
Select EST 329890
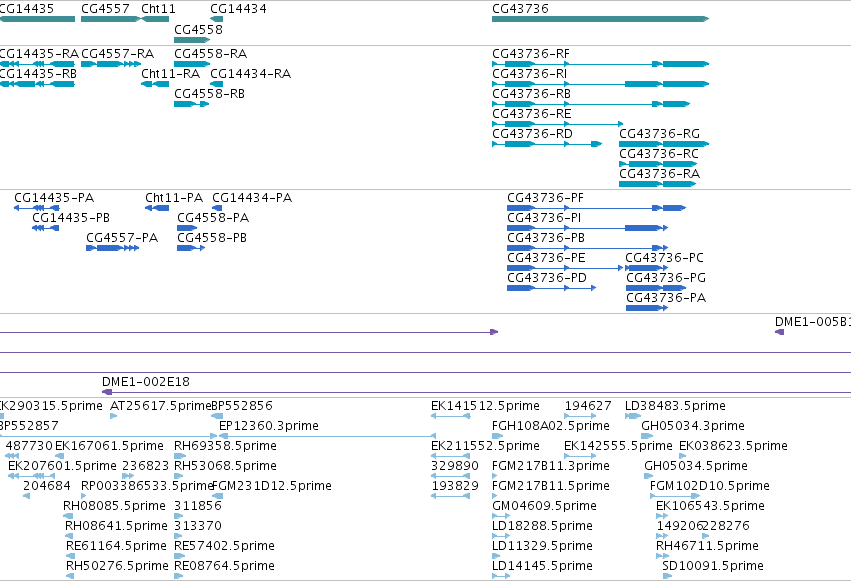click(450, 476)
